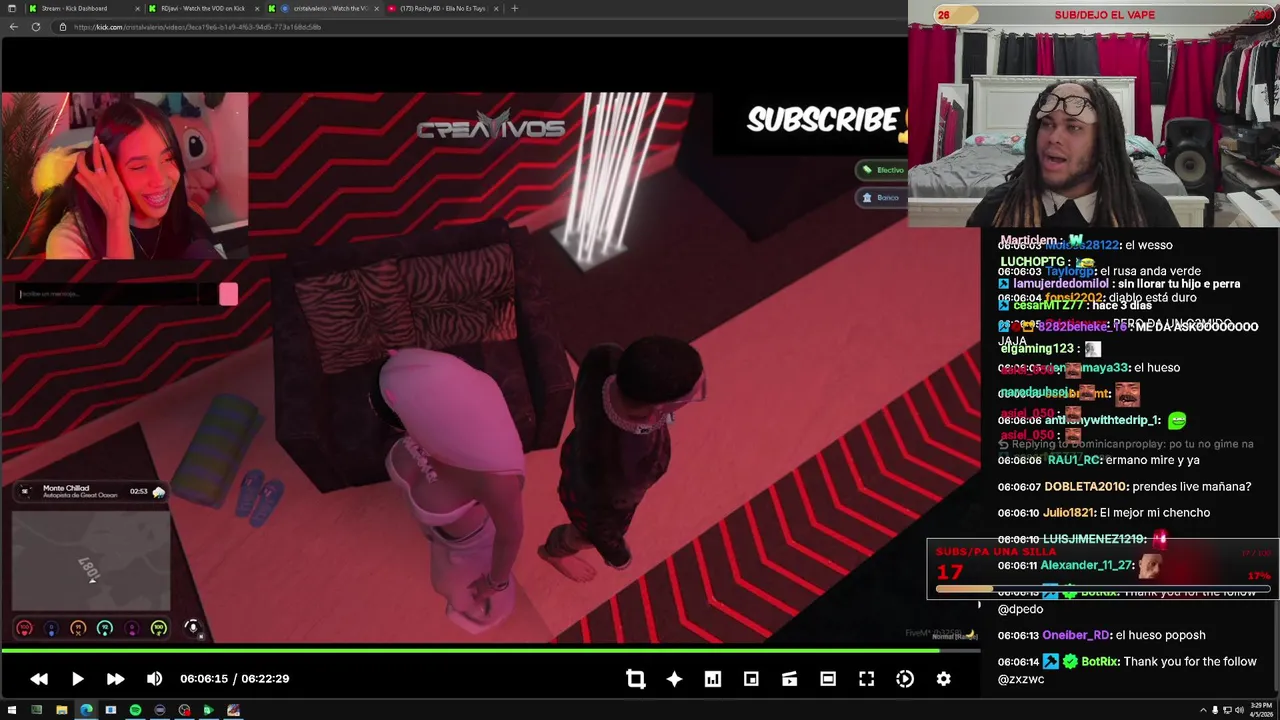Switch to 'Rochy RD - Ella No Es Tuya' tab
This screenshot has height=720, width=1280.
[x=443, y=8]
